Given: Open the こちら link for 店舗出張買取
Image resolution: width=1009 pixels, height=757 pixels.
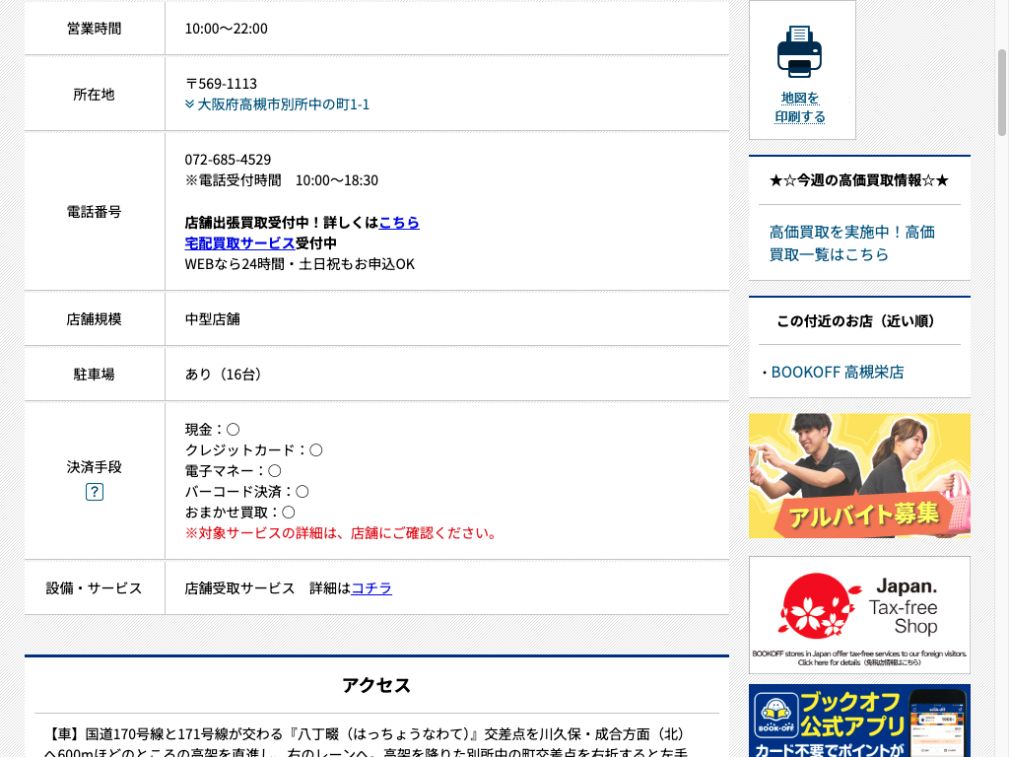Looking at the screenshot, I should 399,223.
